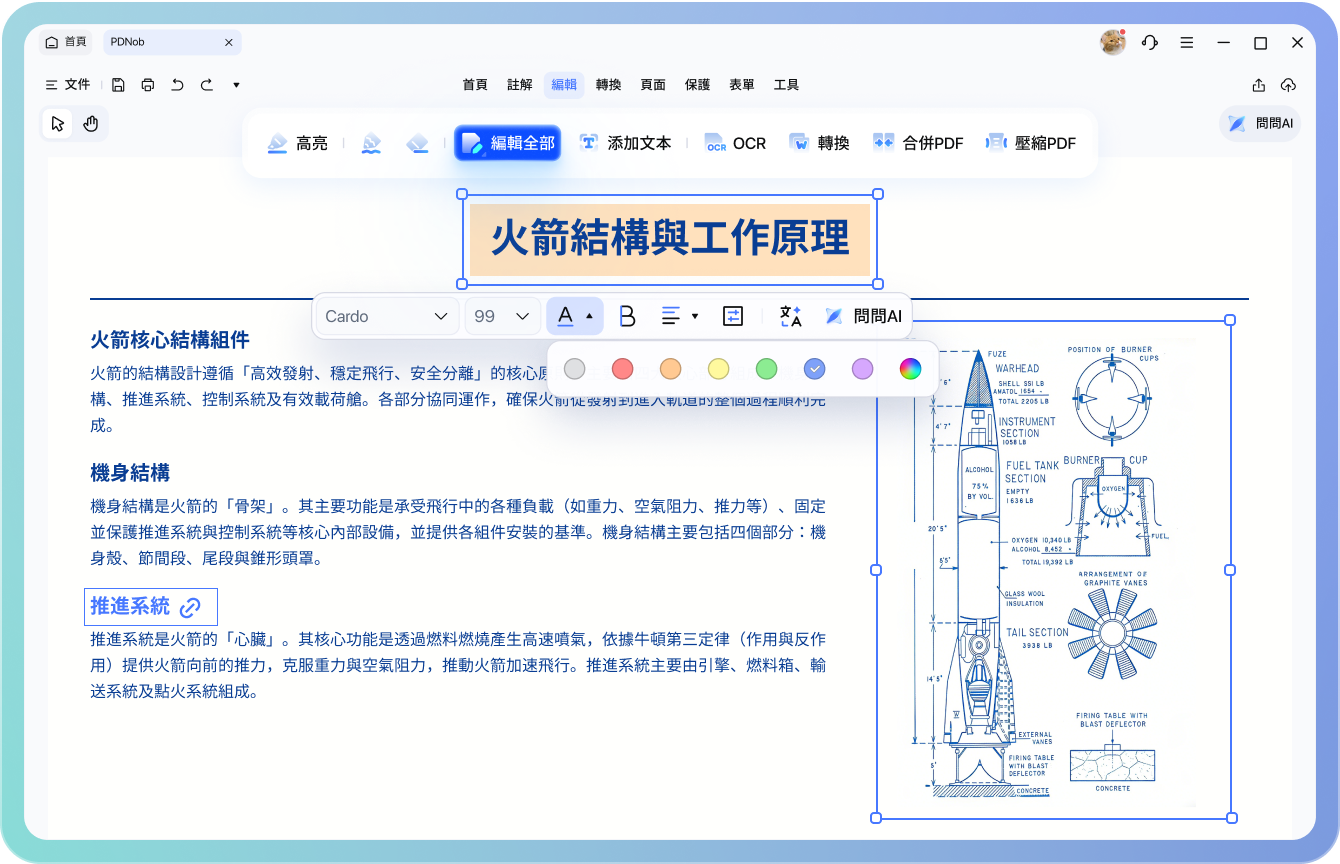Click the 問問AI button at top right
Viewport: 1340px width, 864px height.
click(1260, 124)
